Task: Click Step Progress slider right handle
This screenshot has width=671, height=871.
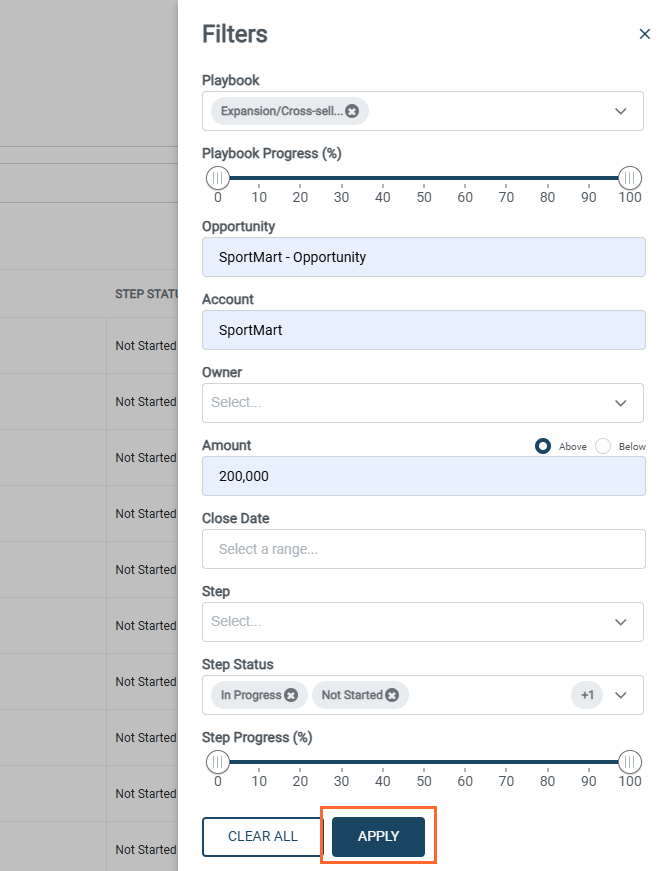Action: [x=629, y=762]
